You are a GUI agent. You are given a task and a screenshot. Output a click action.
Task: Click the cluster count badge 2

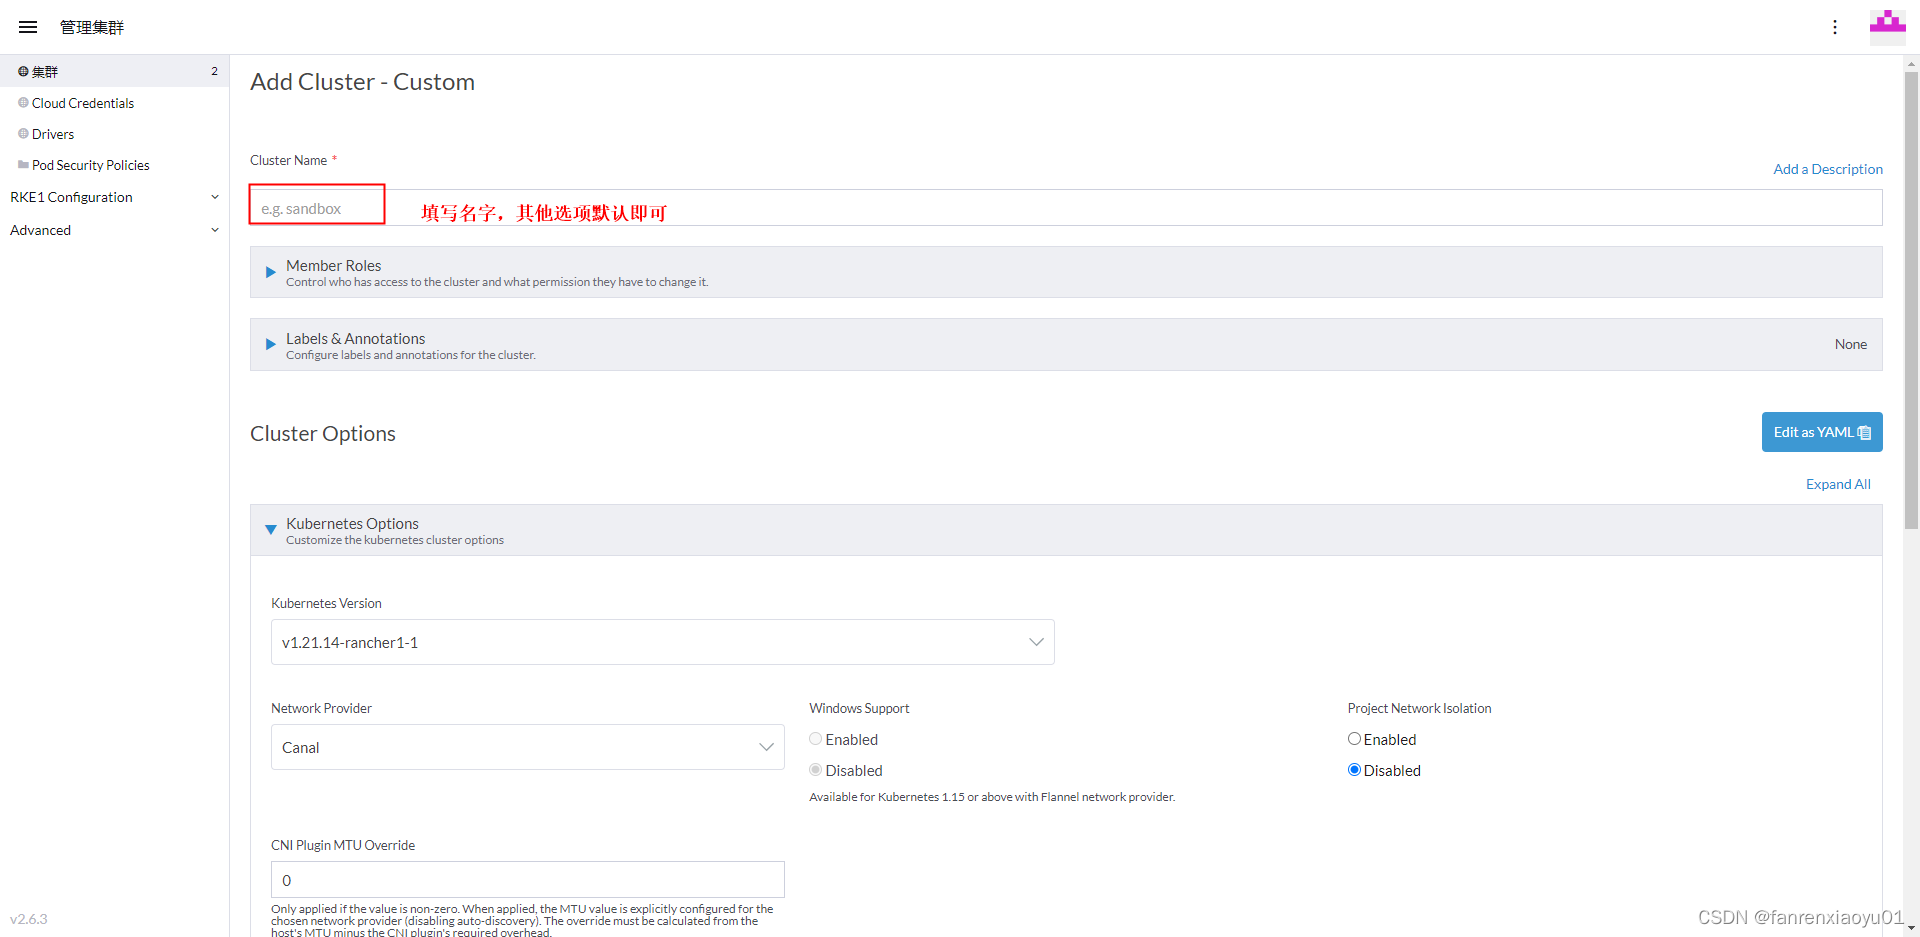(x=214, y=71)
